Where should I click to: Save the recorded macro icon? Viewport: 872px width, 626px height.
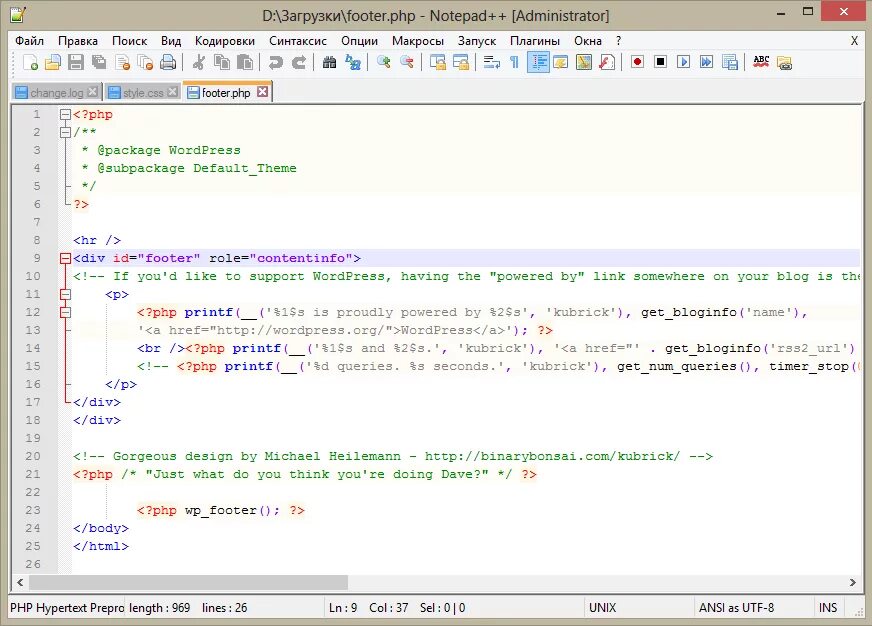(x=730, y=62)
